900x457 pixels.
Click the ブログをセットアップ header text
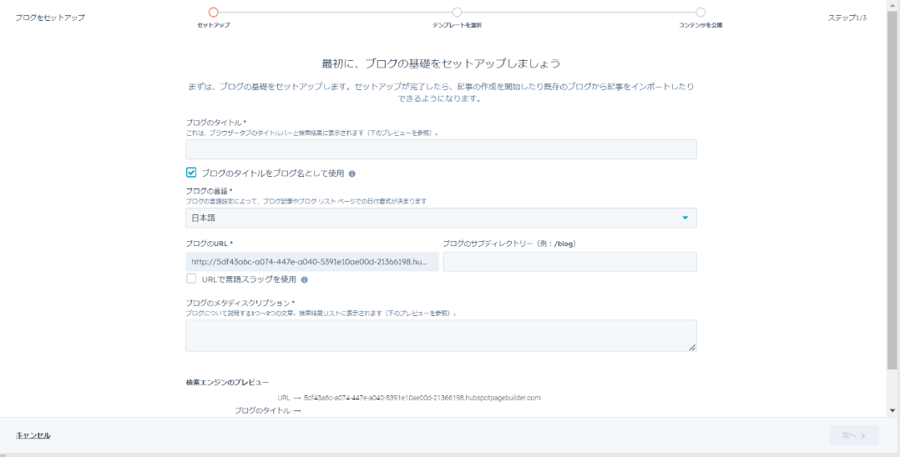[x=50, y=18]
